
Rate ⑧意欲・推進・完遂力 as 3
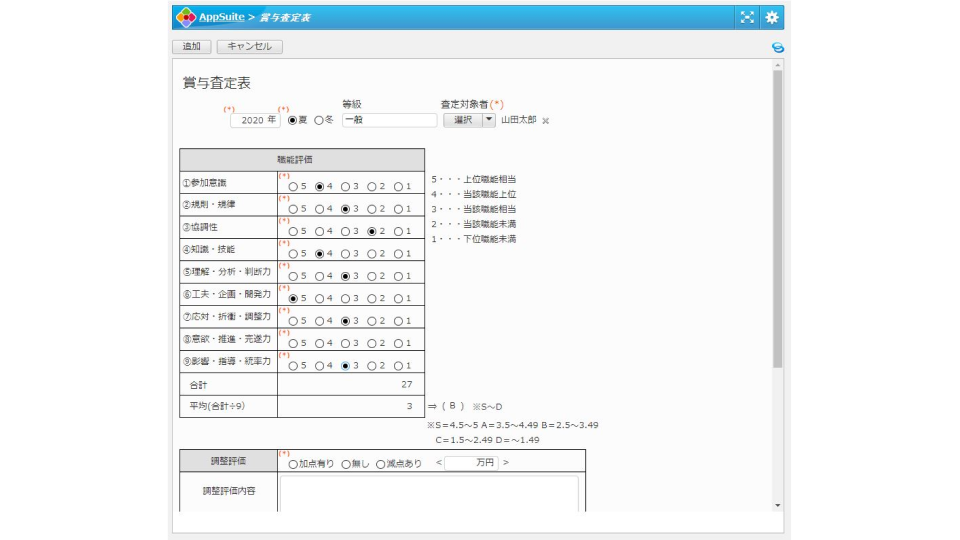pyautogui.click(x=346, y=343)
